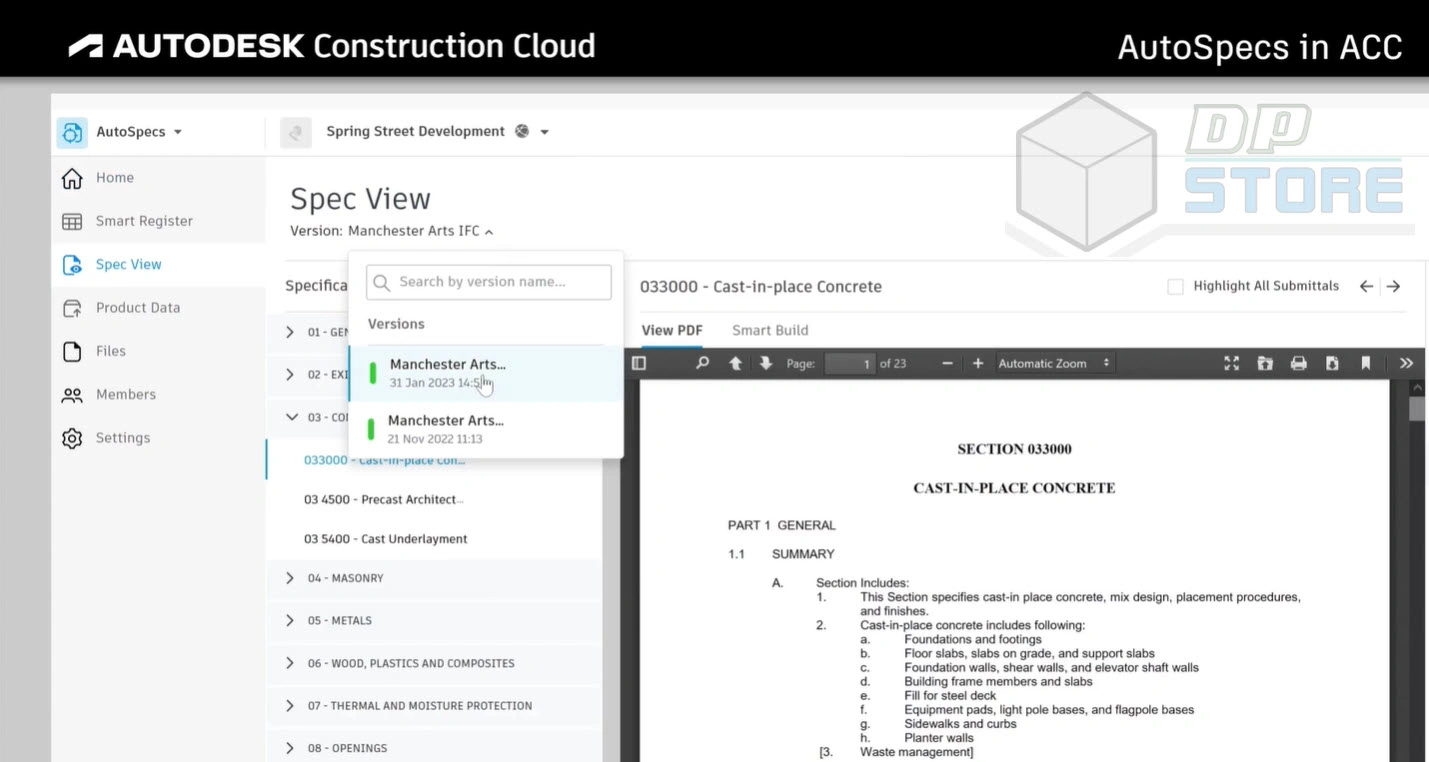
Task: Click the Spring Street Development project thumbnail
Action: pyautogui.click(x=296, y=132)
